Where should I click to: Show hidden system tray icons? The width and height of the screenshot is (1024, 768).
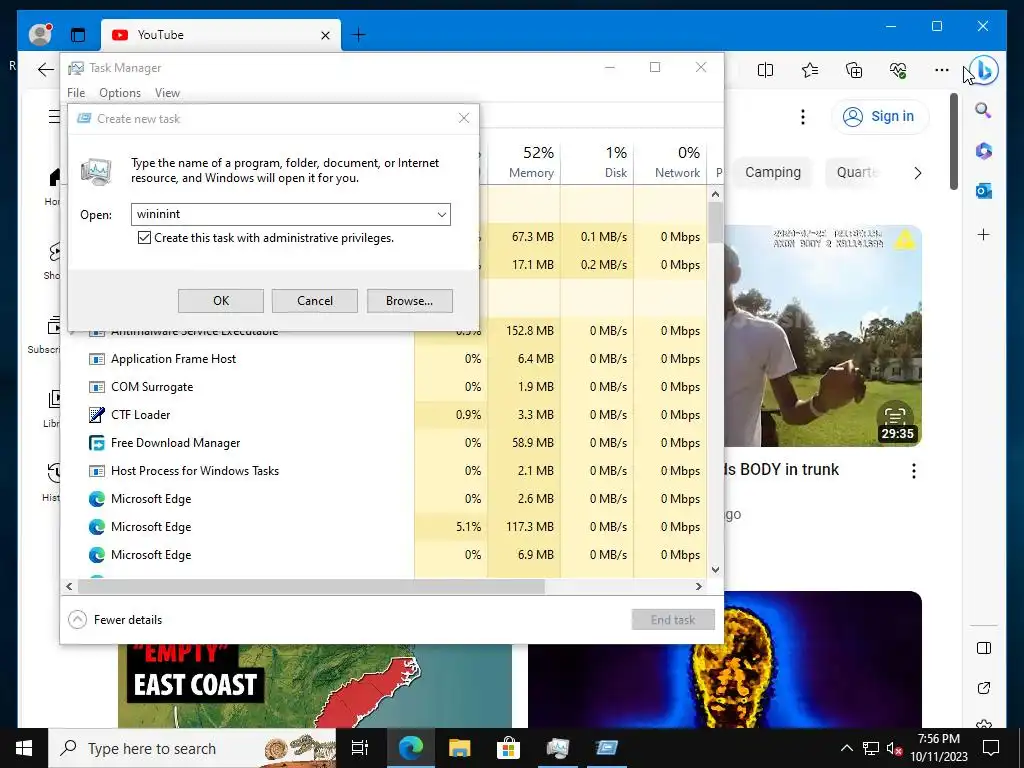click(846, 748)
